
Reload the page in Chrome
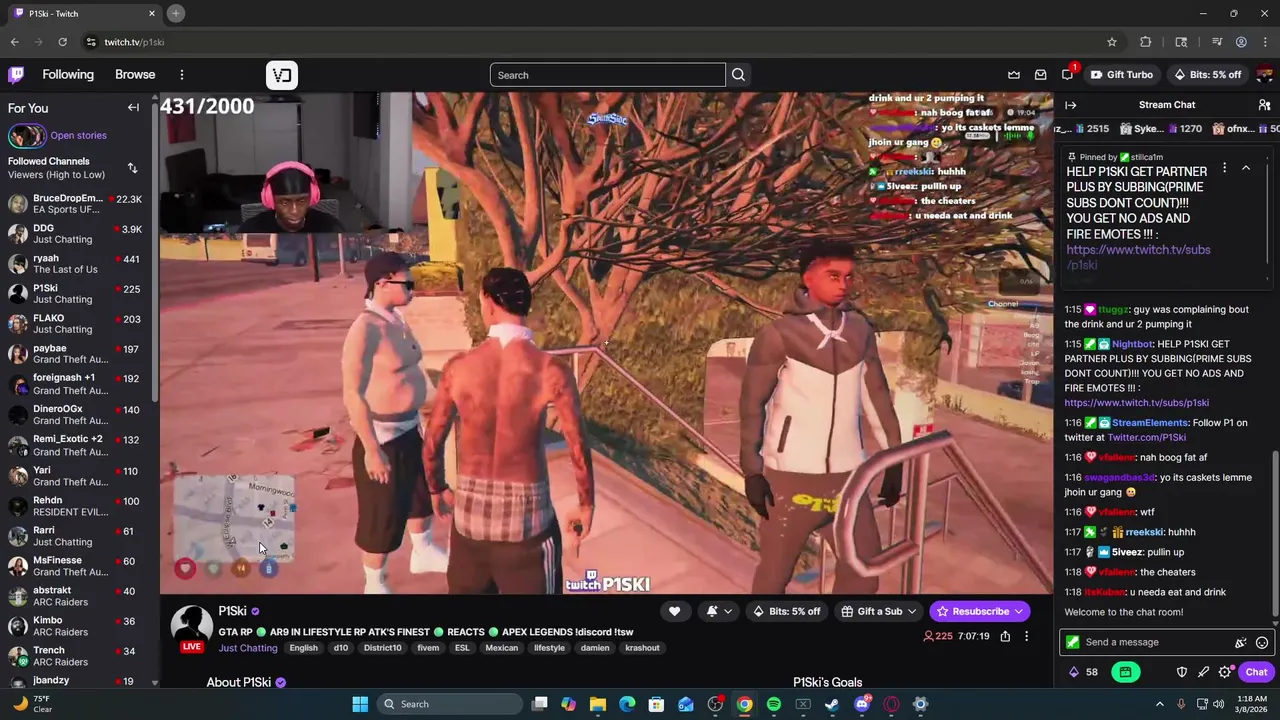pyautogui.click(x=62, y=42)
